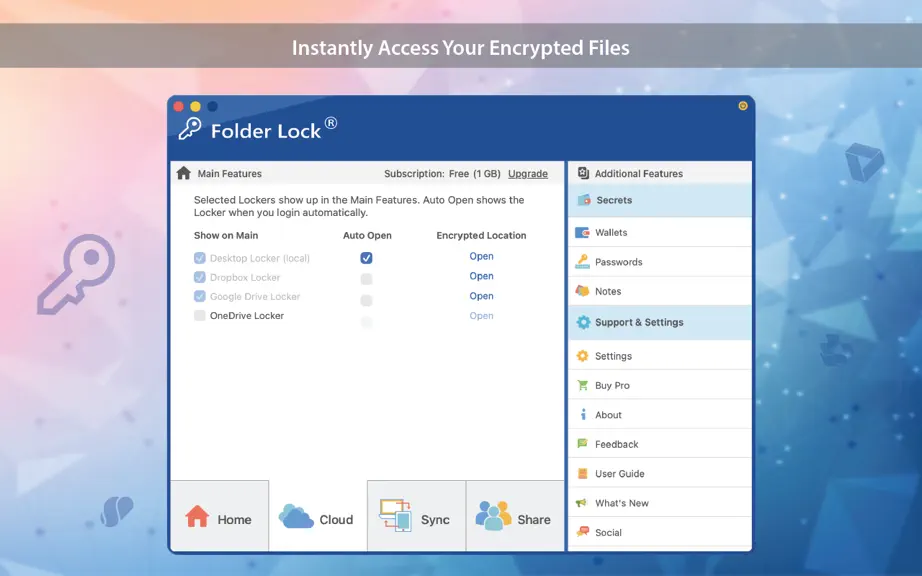Screen dimensions: 922x576
Task: Open the Wallets section
Action: 660,232
